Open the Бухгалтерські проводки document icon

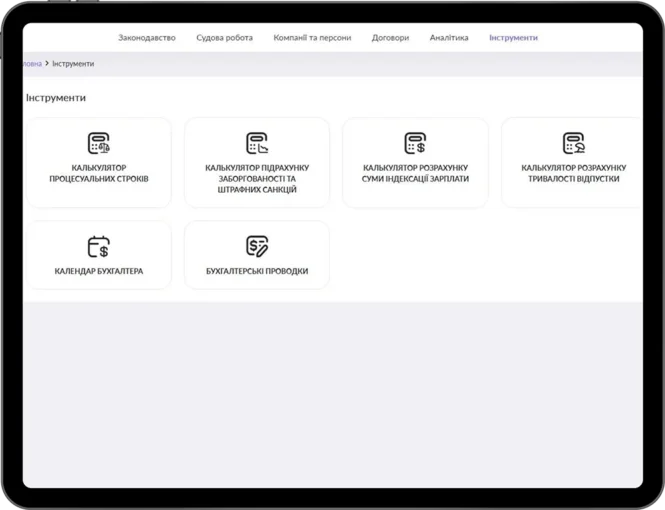(x=257, y=246)
